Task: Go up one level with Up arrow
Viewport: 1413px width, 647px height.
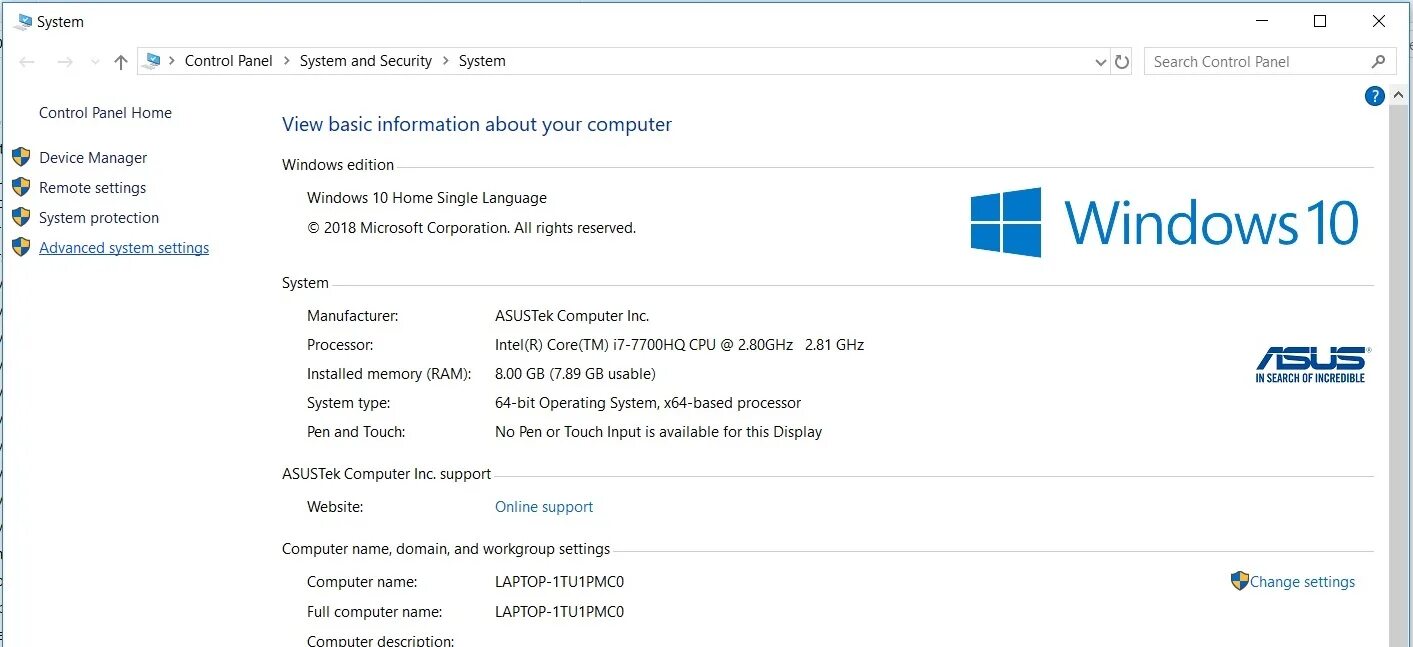Action: [121, 62]
